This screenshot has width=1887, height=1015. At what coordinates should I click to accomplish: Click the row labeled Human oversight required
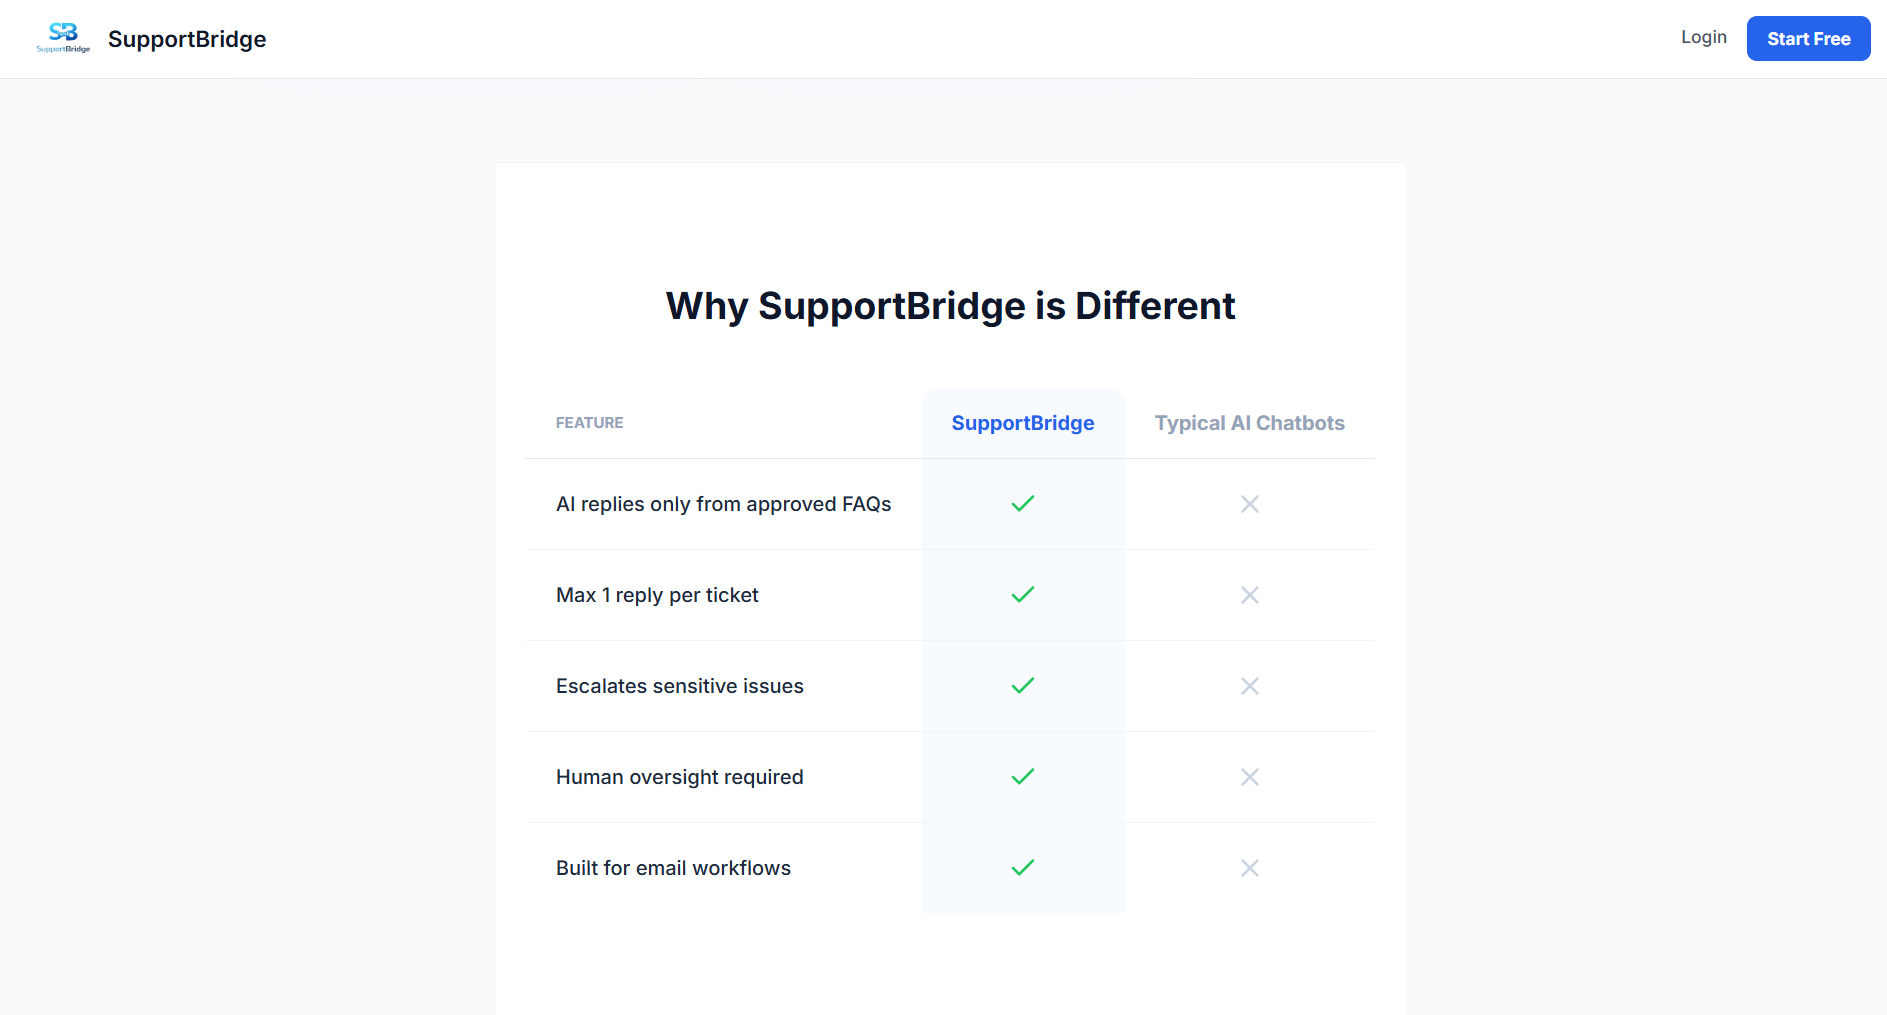tap(680, 777)
